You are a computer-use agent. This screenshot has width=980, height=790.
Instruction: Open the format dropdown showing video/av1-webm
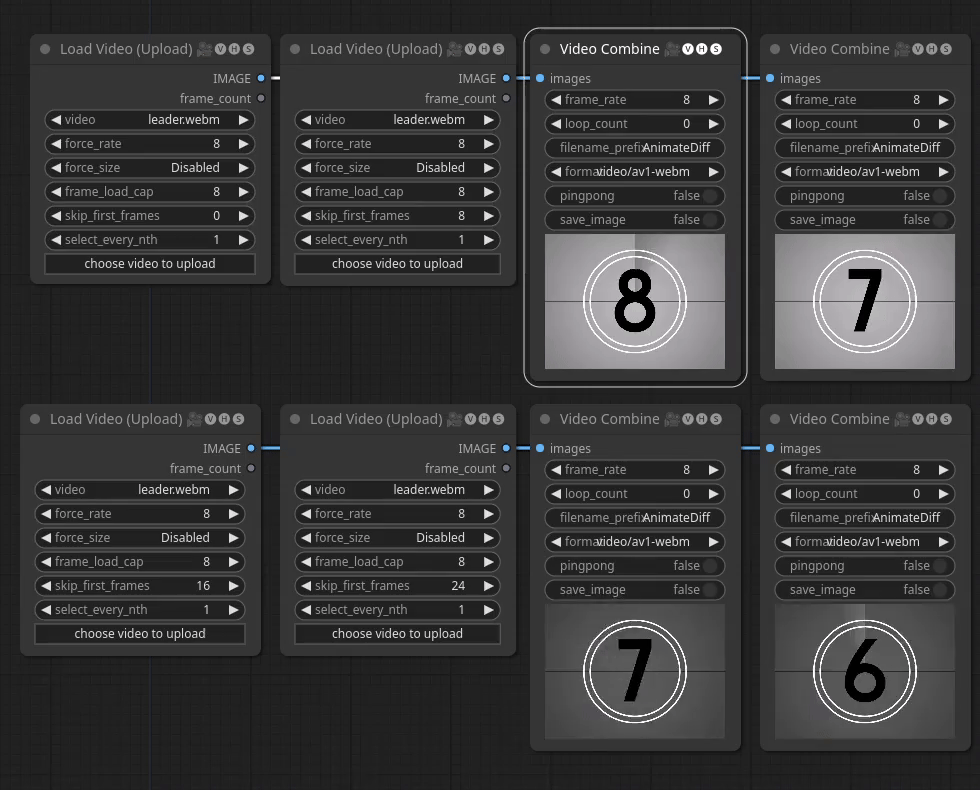click(x=634, y=171)
